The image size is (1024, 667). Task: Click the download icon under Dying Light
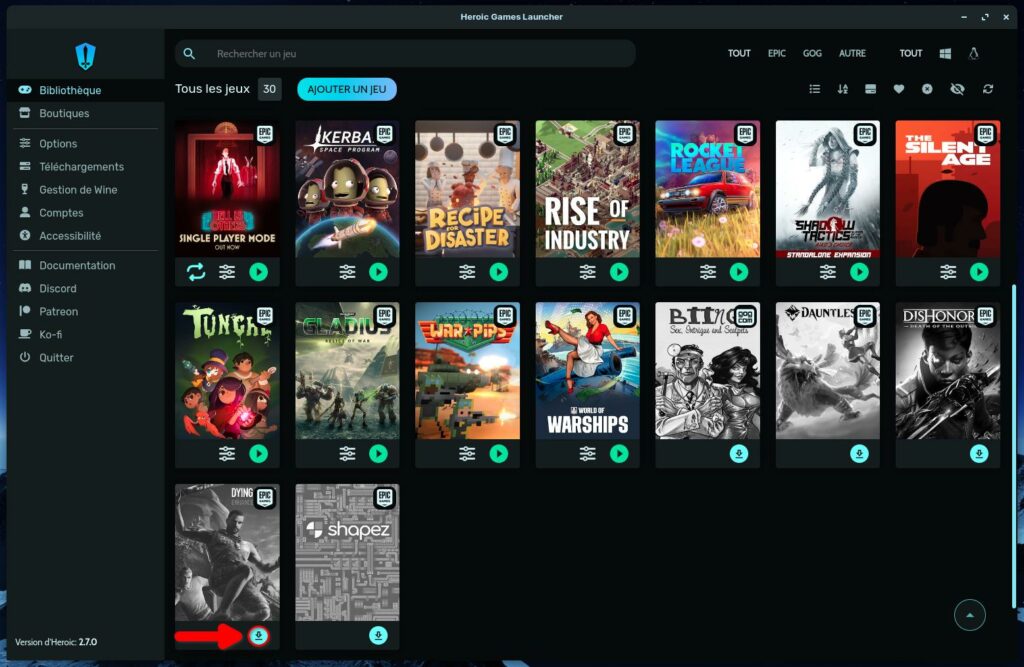click(259, 635)
